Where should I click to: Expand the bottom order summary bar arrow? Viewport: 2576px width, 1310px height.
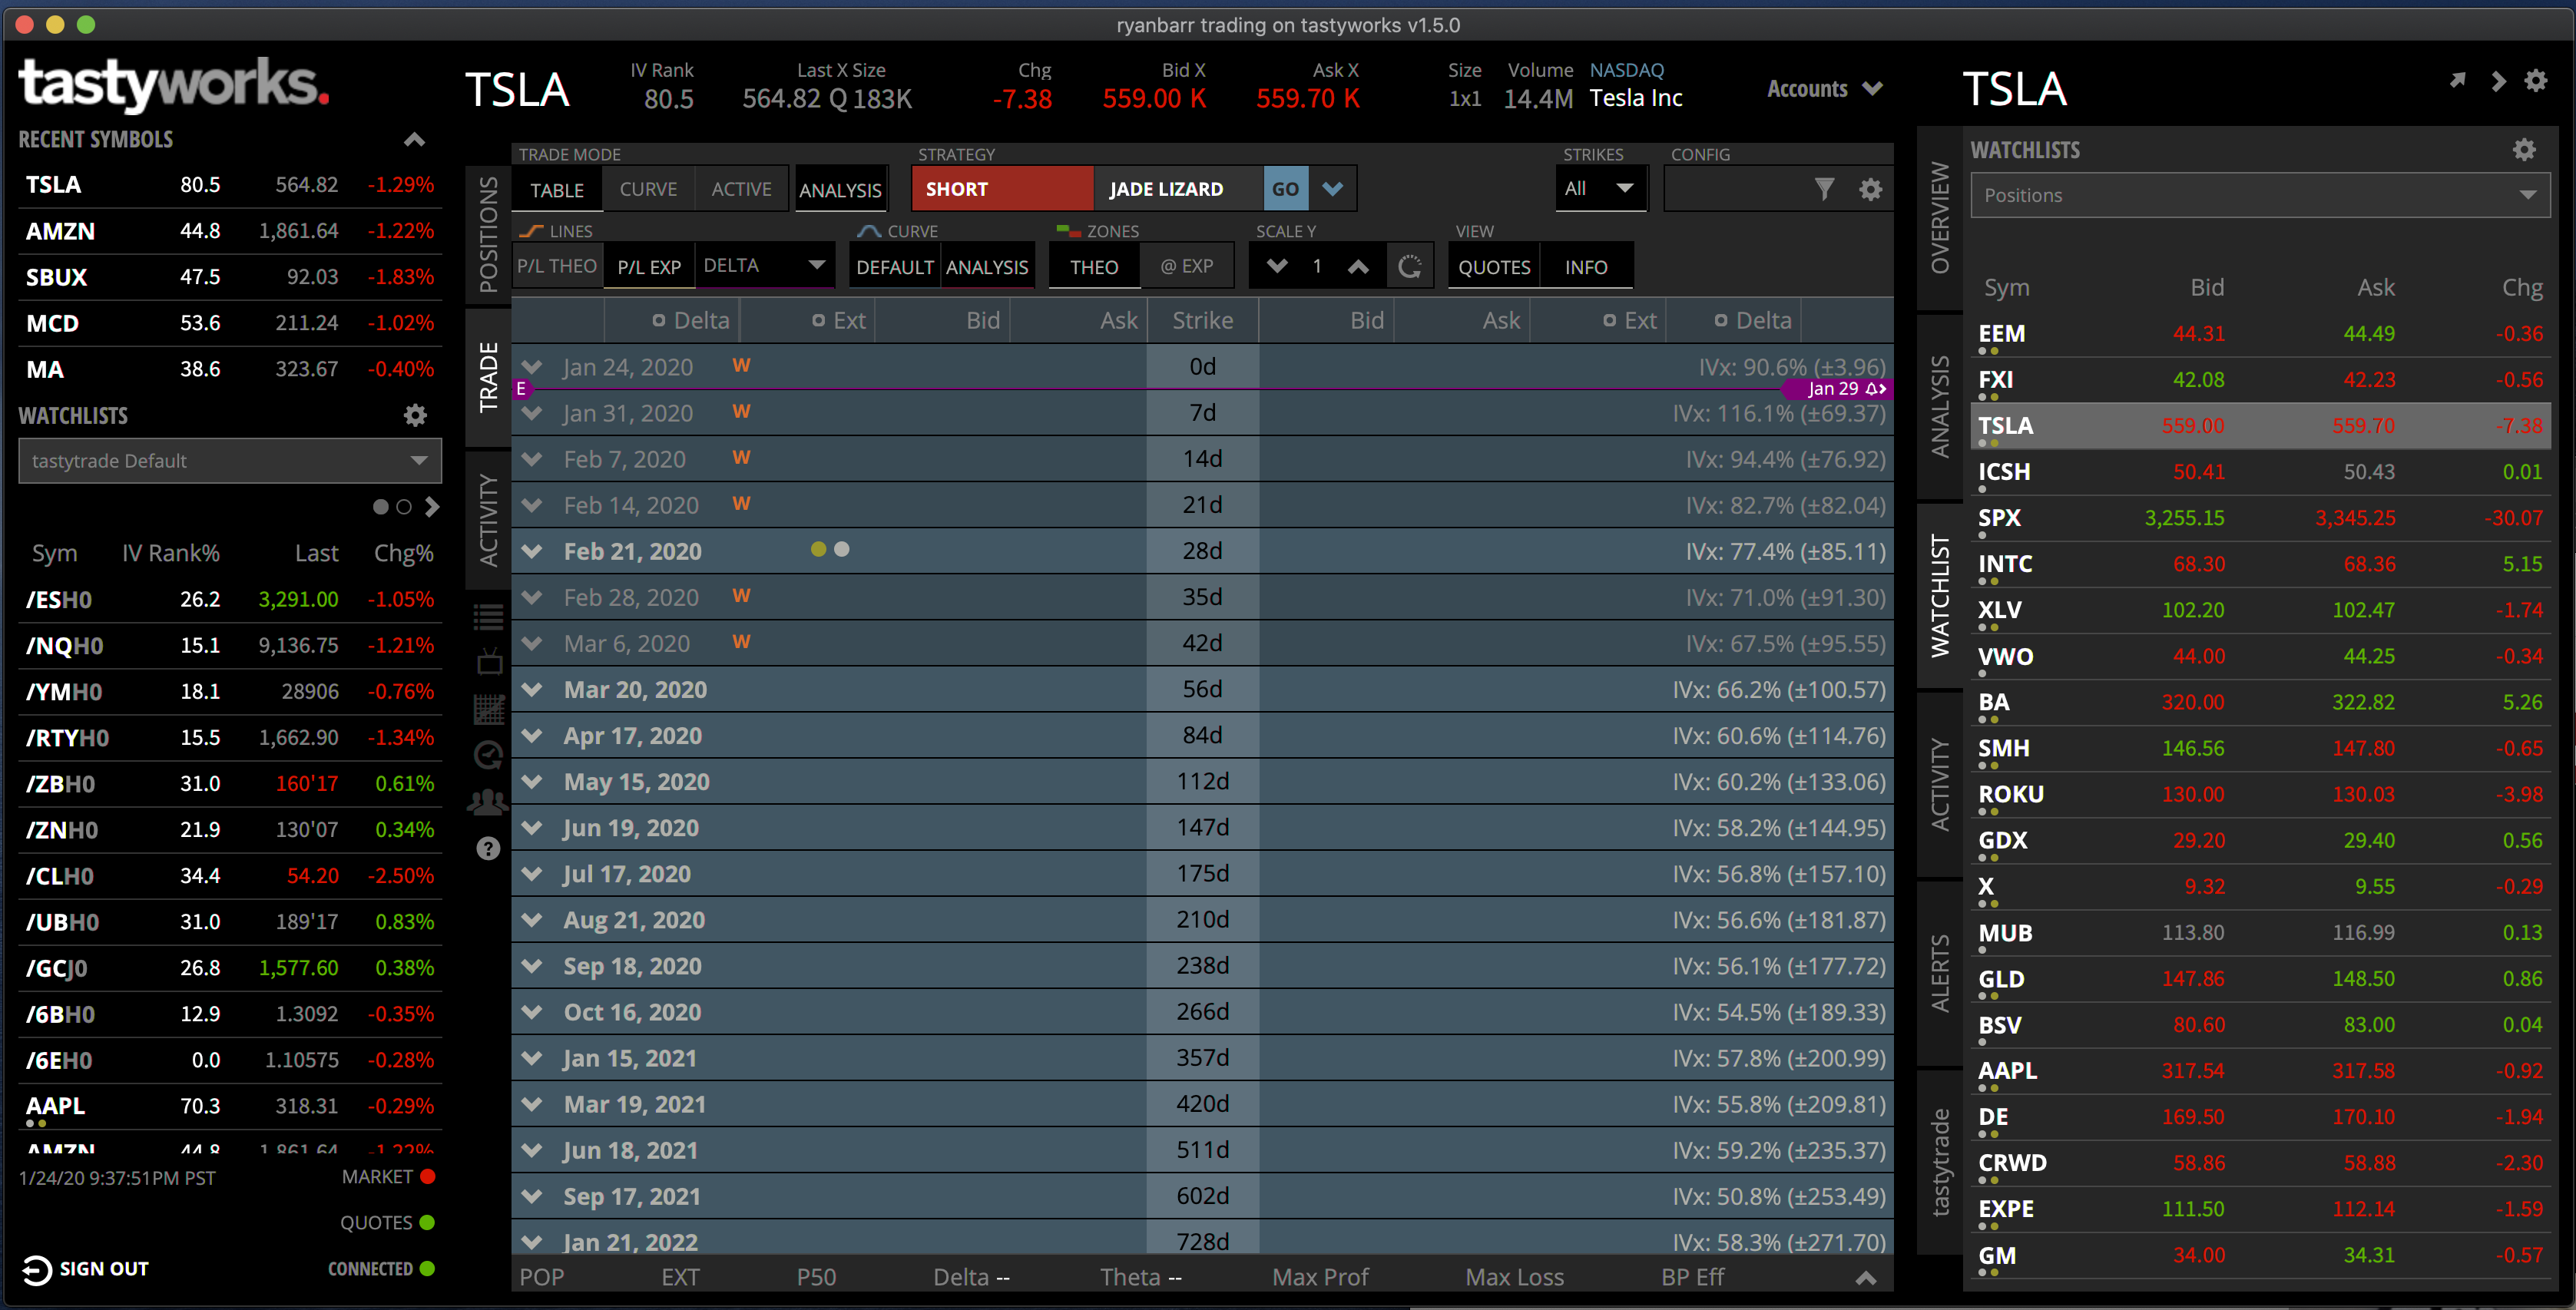click(x=1865, y=1278)
